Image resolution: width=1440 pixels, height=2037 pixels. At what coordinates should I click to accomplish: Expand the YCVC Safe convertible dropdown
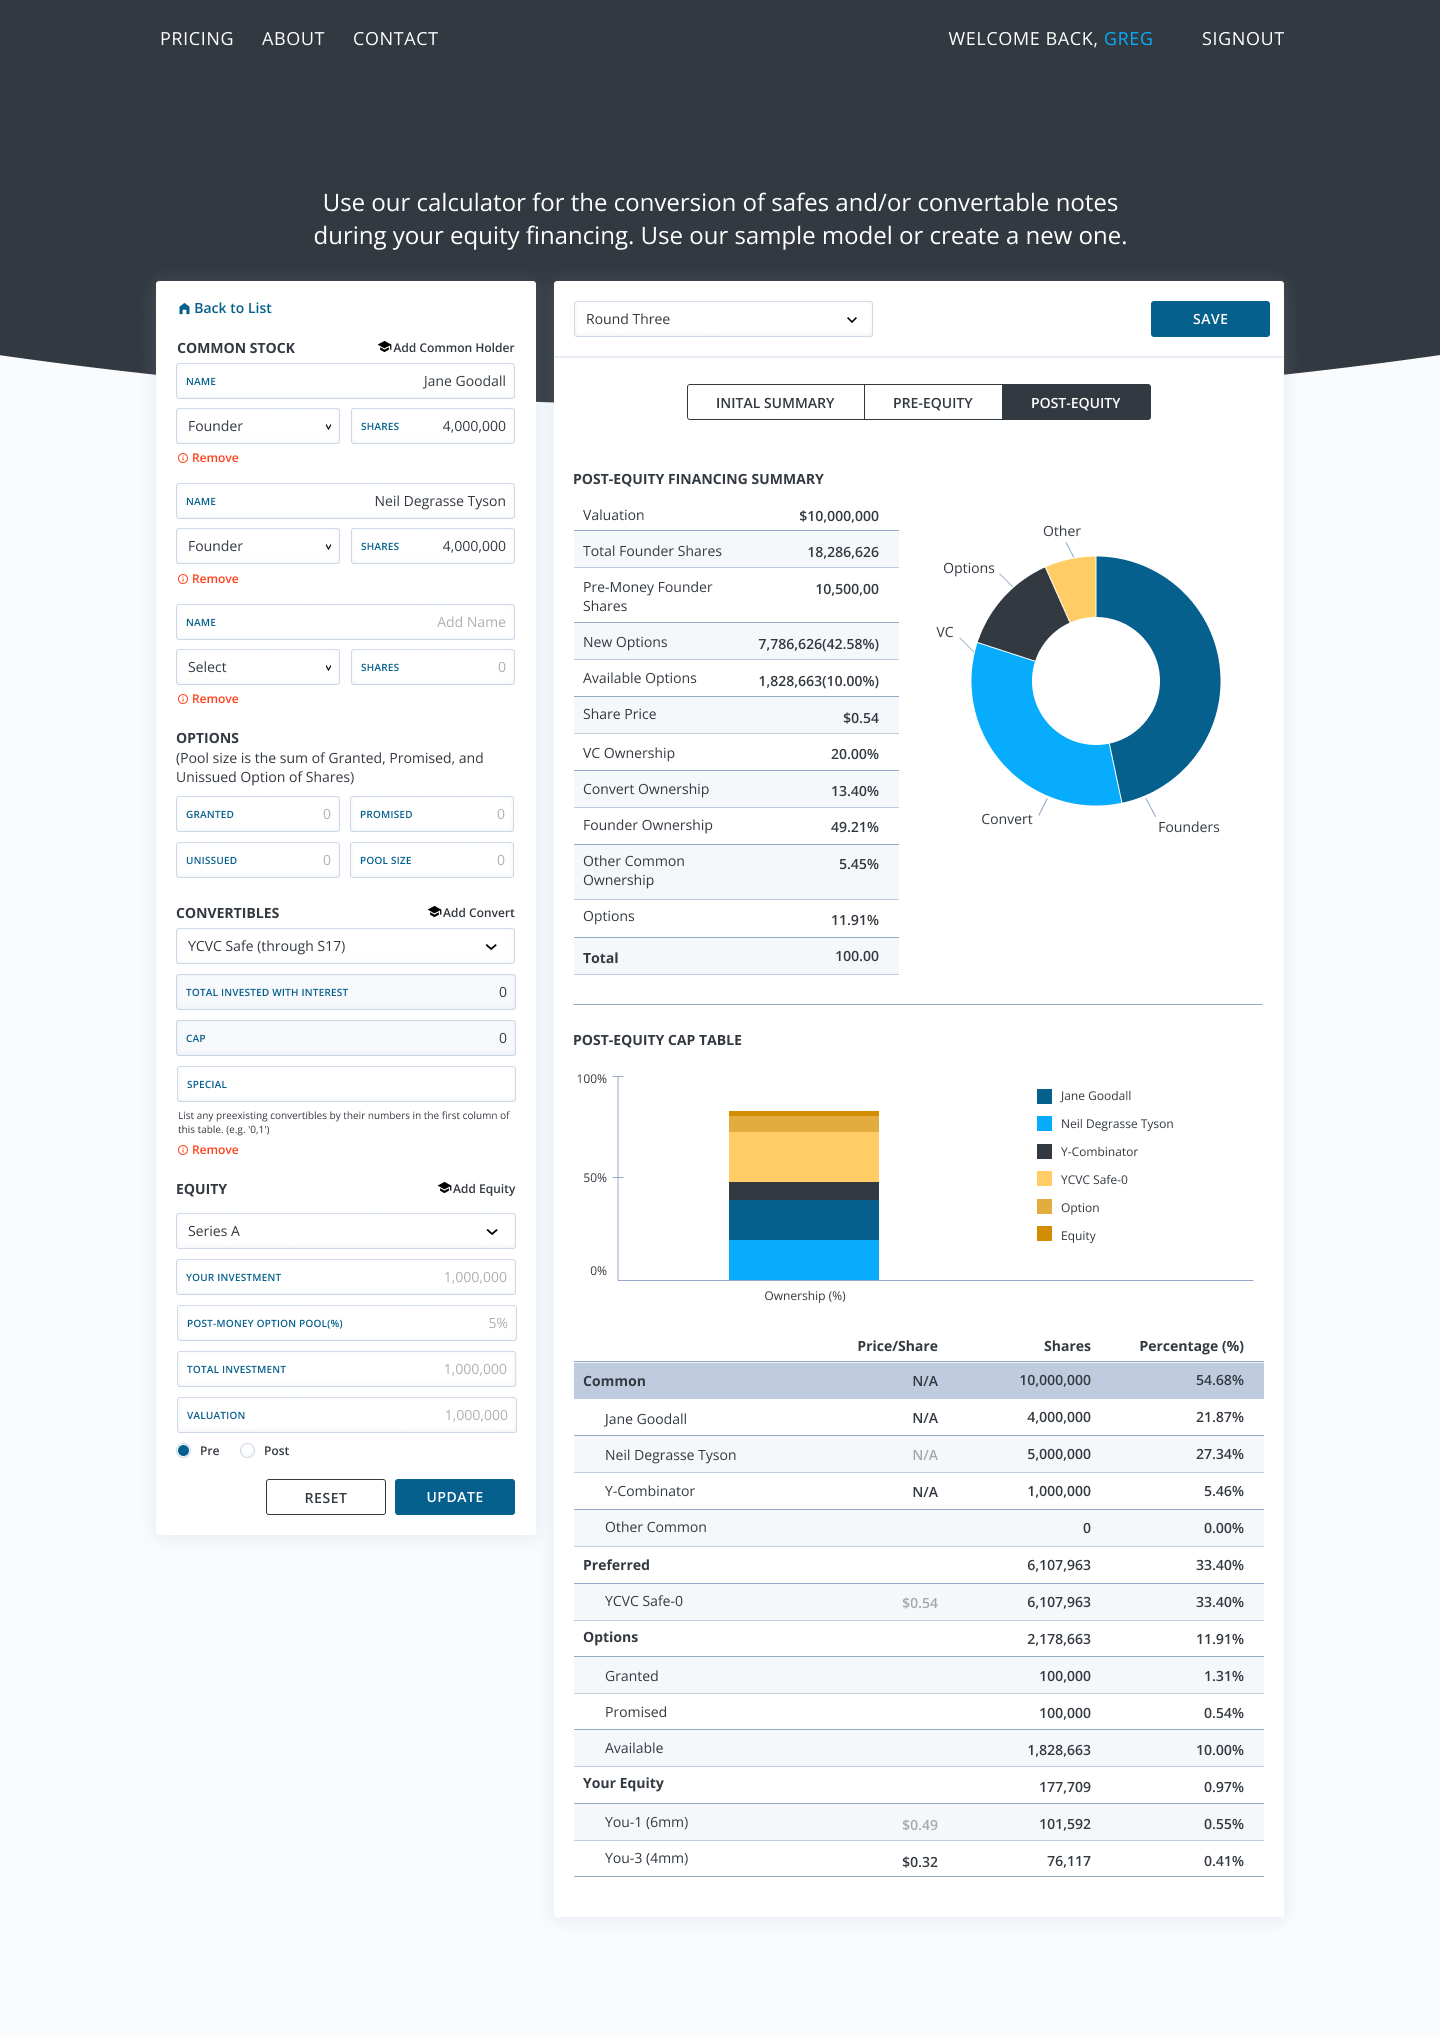pyautogui.click(x=345, y=946)
